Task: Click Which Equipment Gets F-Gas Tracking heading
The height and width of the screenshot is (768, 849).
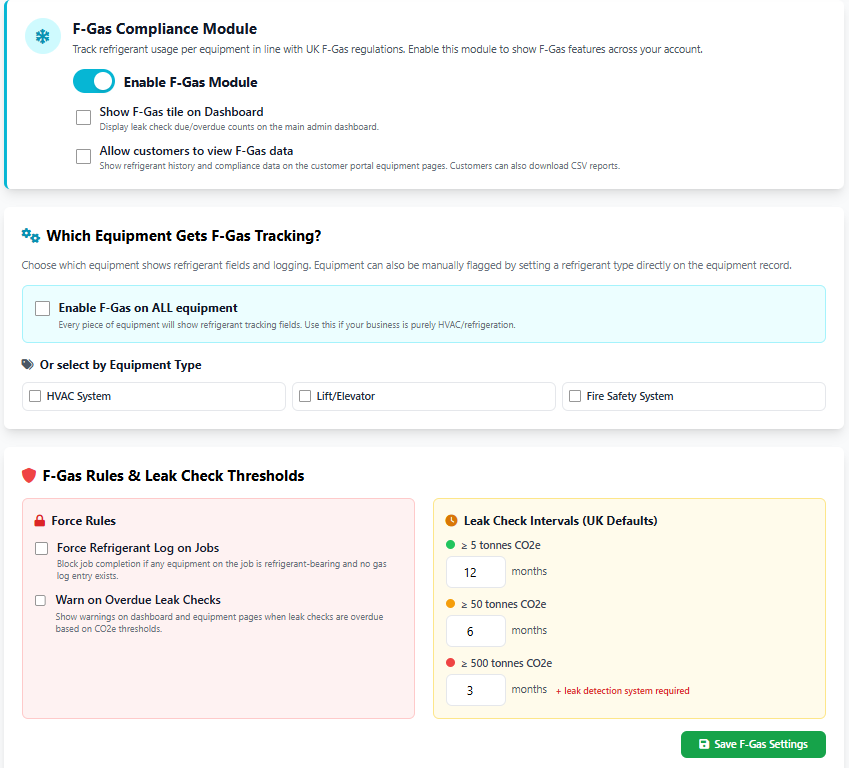Action: (184, 236)
